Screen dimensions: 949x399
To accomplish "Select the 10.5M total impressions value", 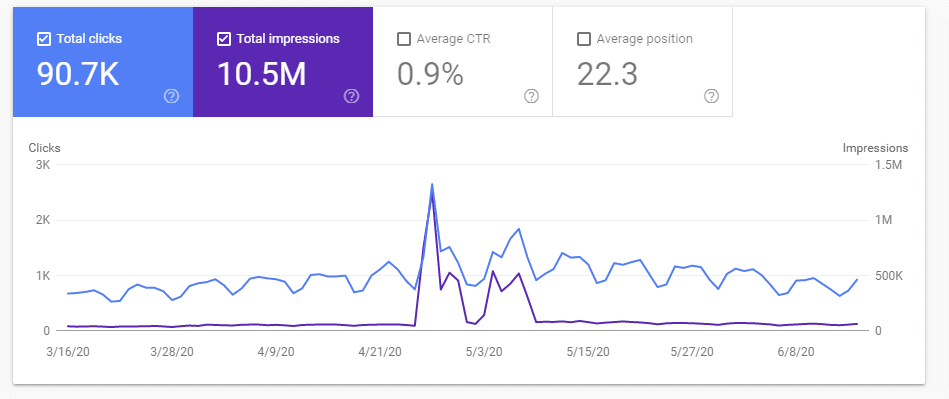I will (261, 74).
